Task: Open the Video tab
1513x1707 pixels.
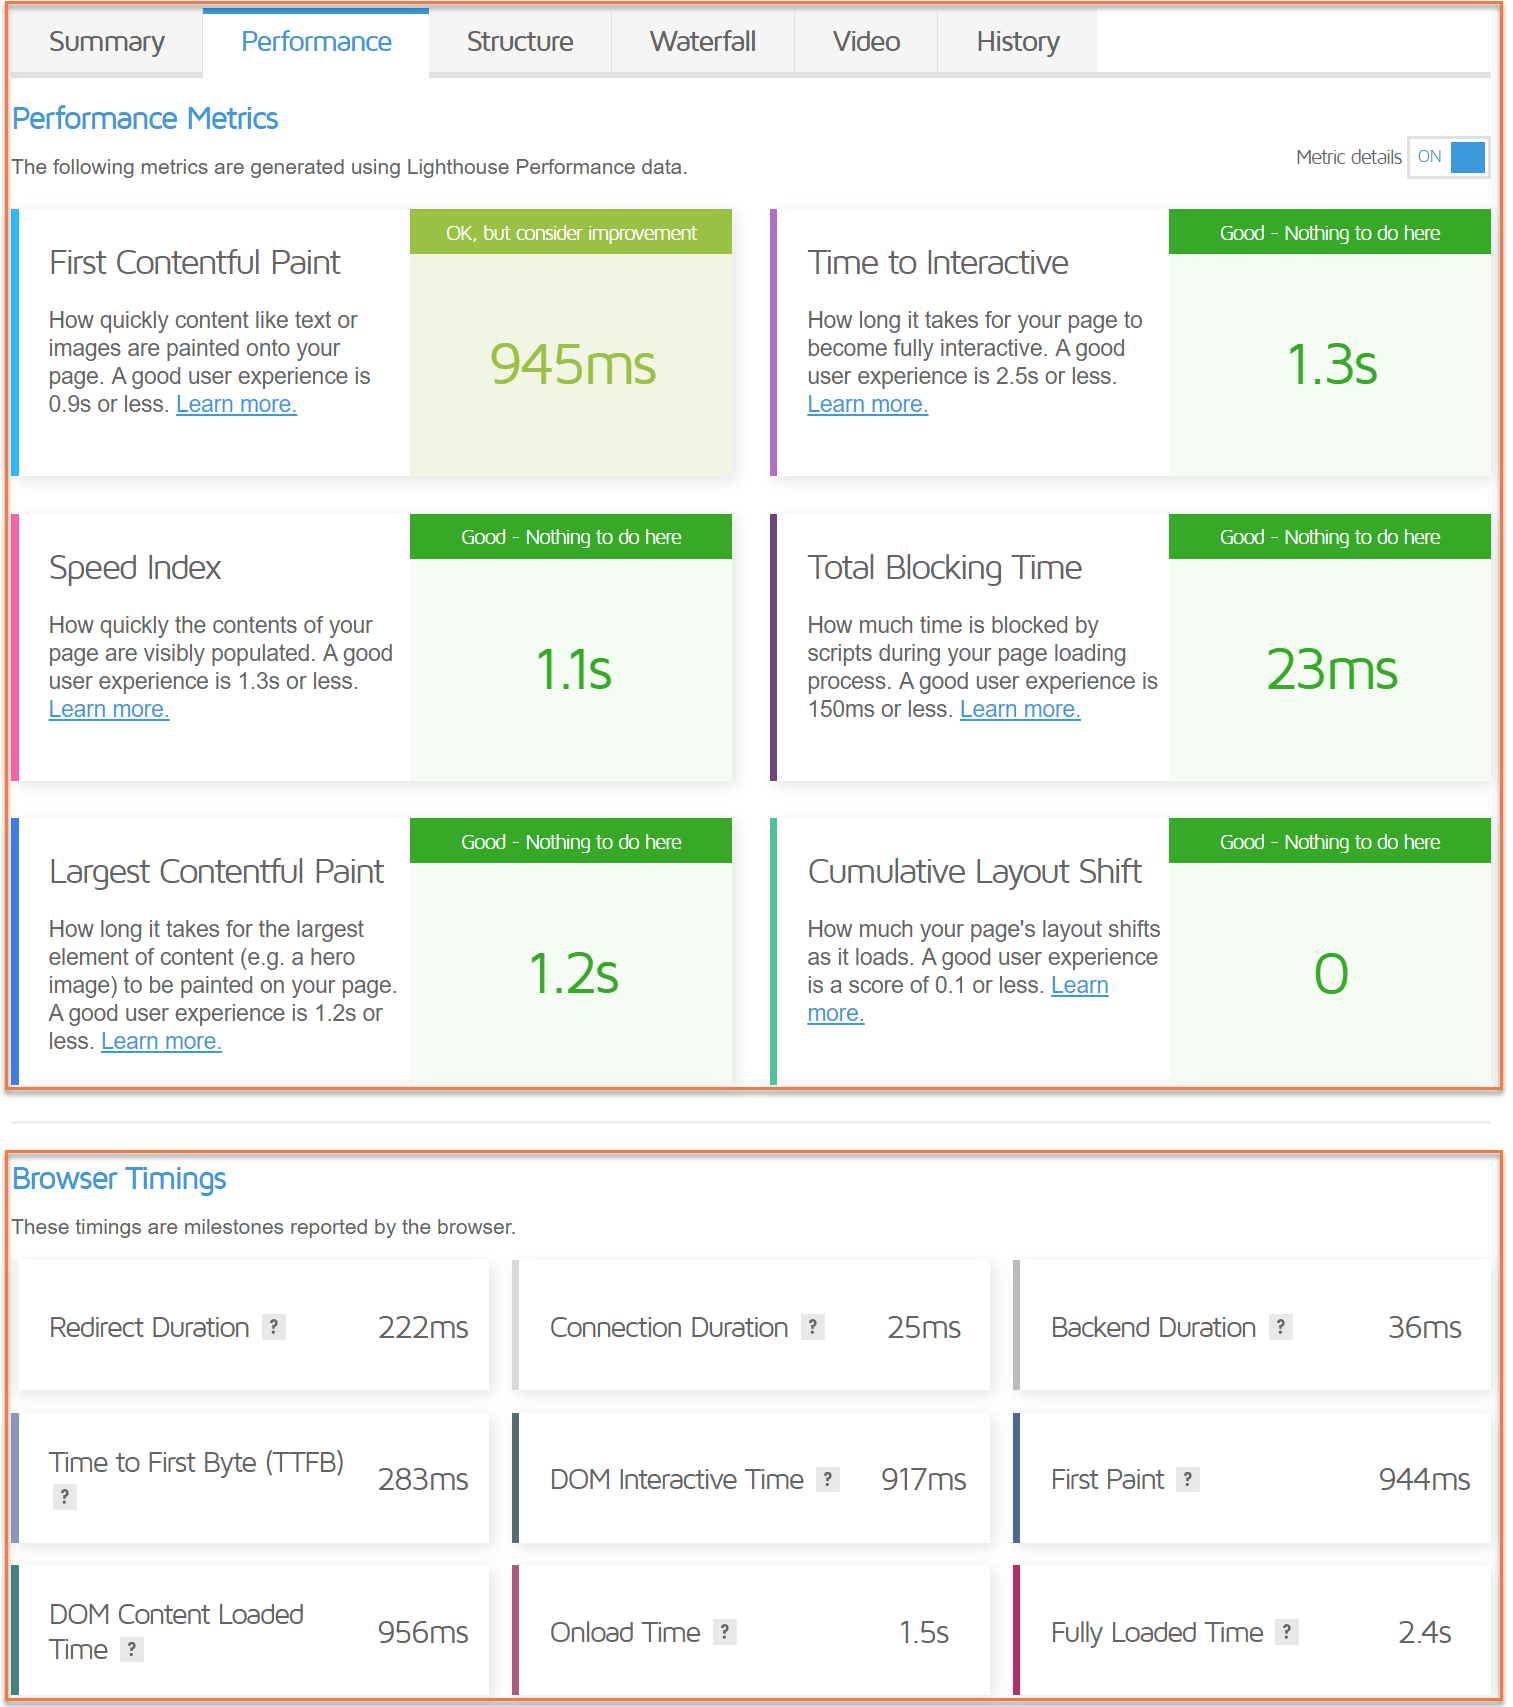Action: pyautogui.click(x=866, y=42)
